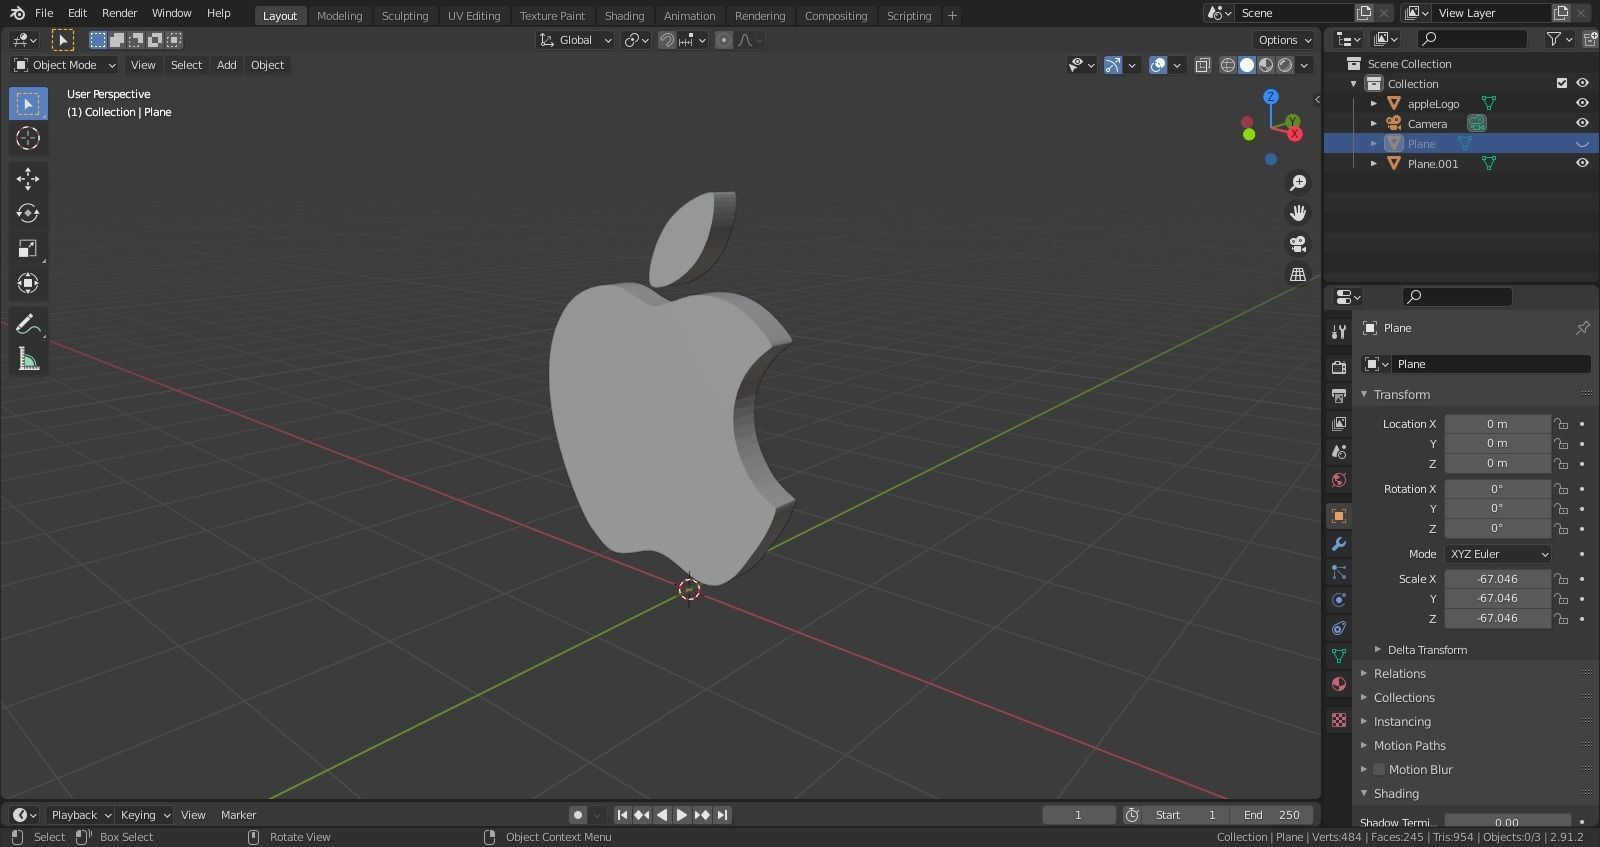The width and height of the screenshot is (1600, 847).
Task: Open the XYZ Euler rotation mode dropdown
Action: click(1498, 554)
